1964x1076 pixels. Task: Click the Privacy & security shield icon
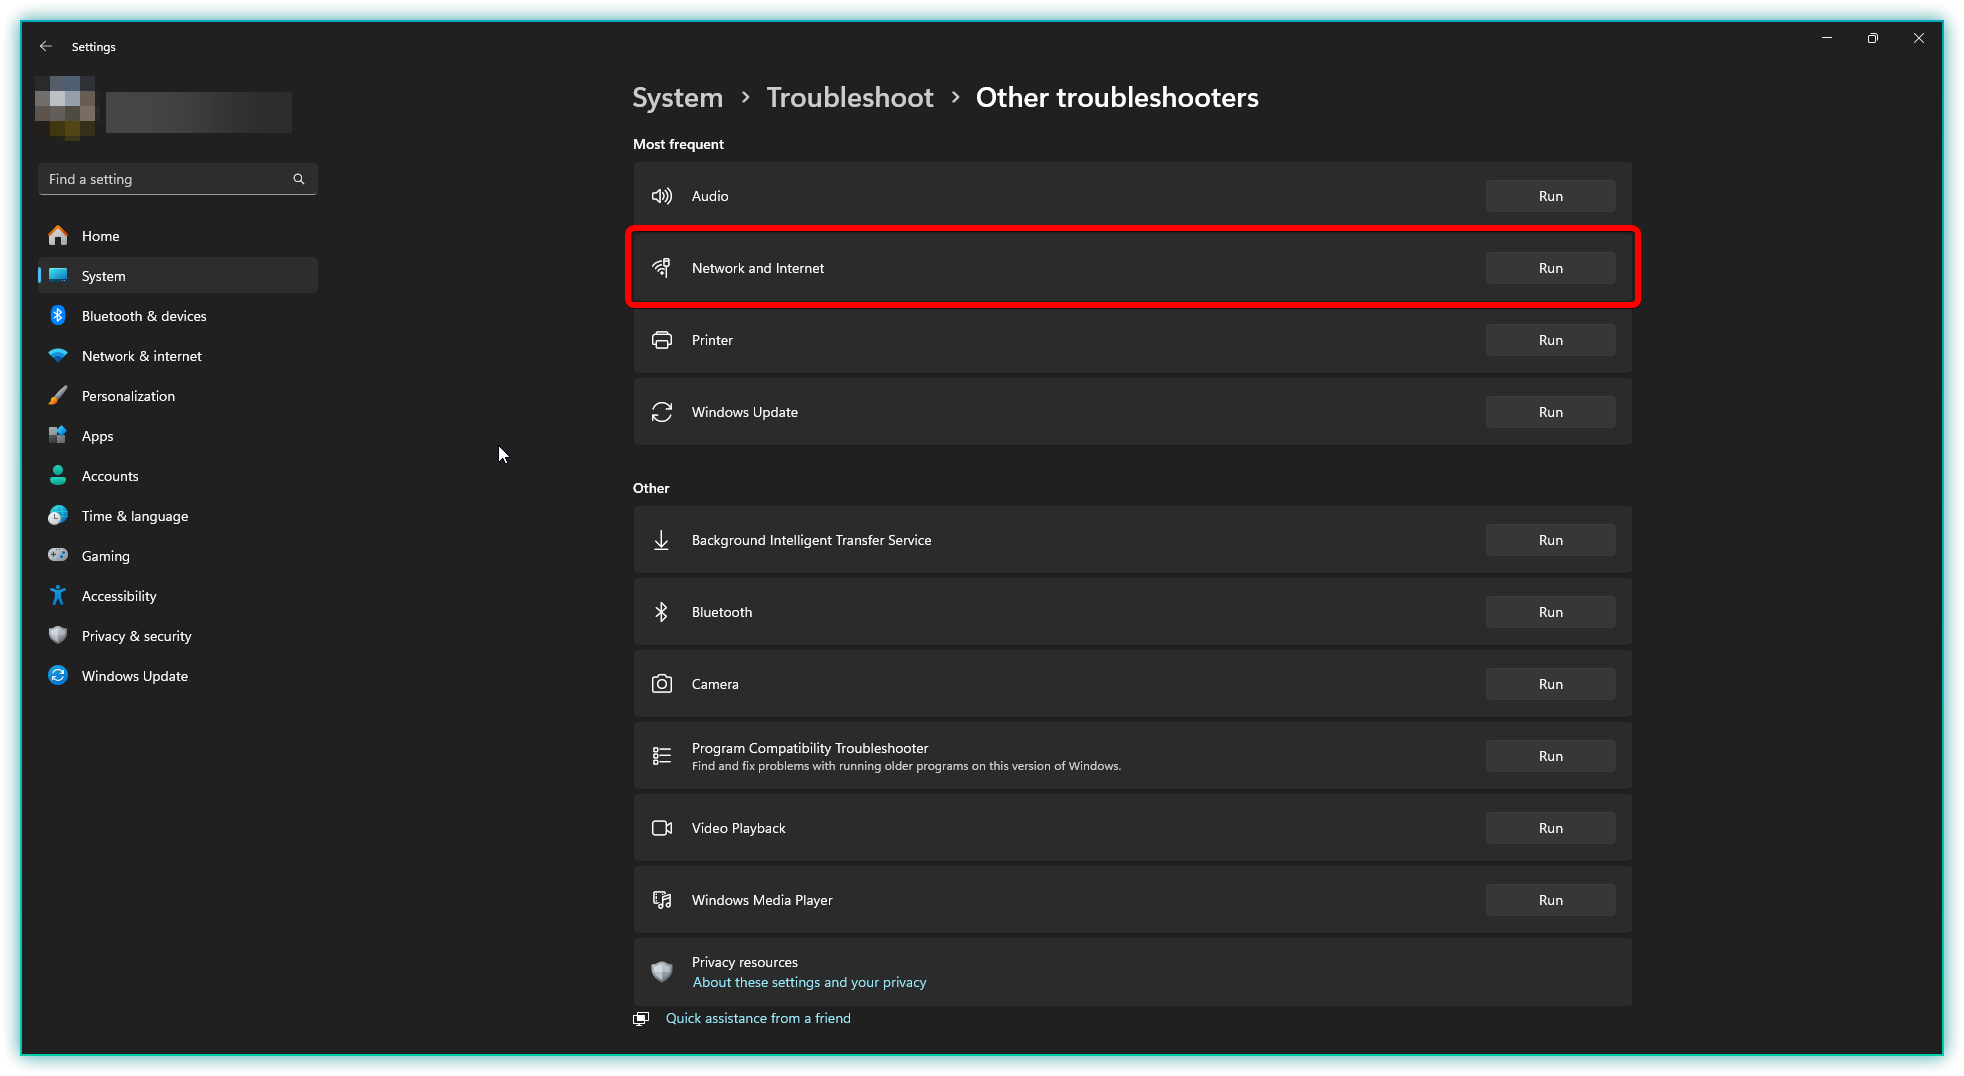[x=58, y=636]
